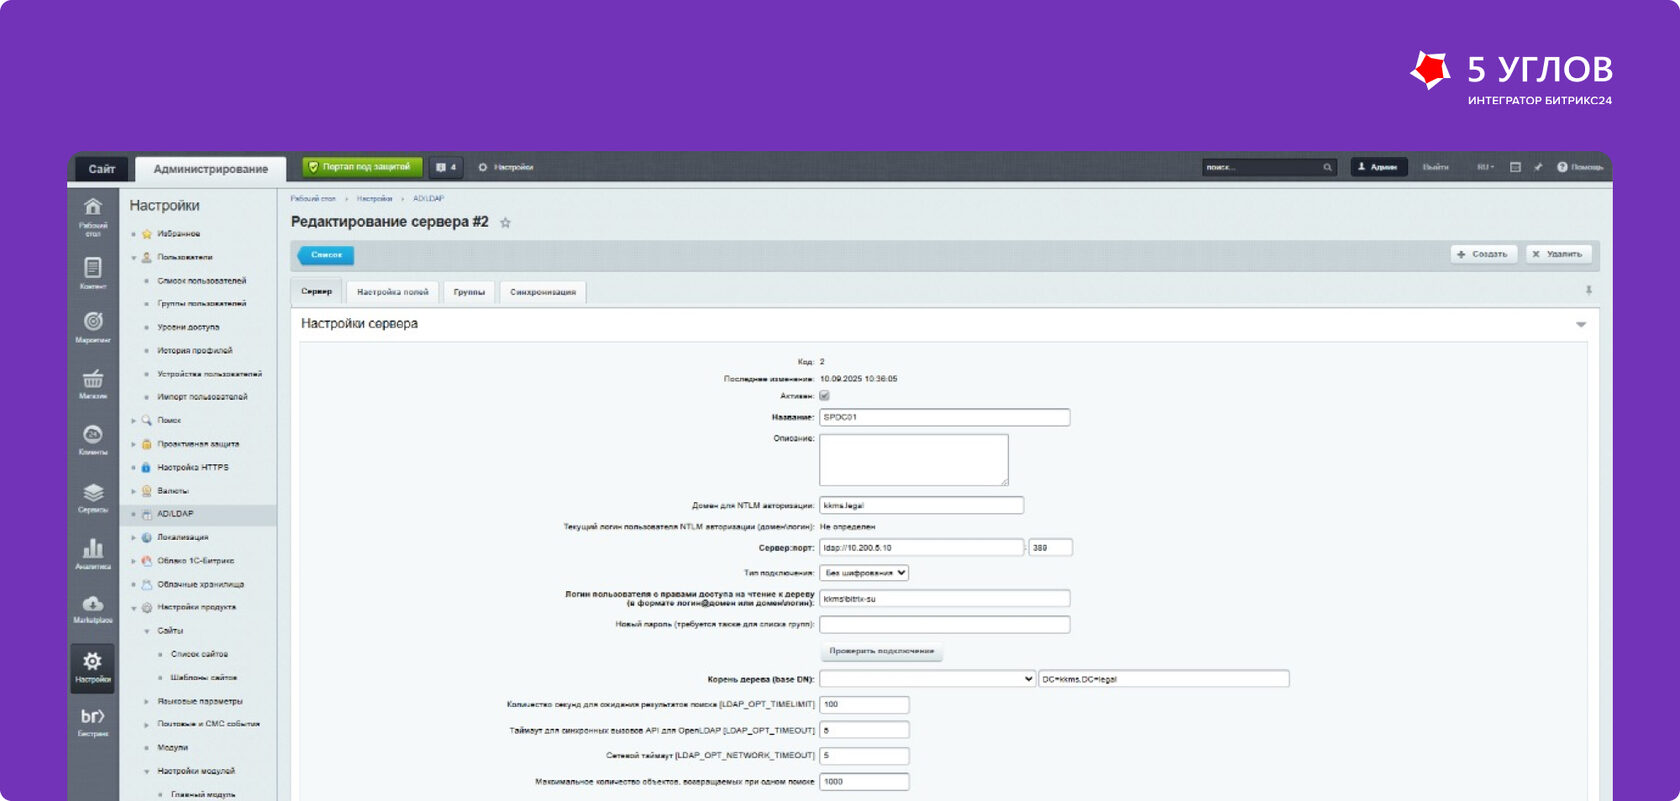Image resolution: width=1680 pixels, height=801 pixels.
Task: Select AD/LDAP in settings tree
Action: 175,514
